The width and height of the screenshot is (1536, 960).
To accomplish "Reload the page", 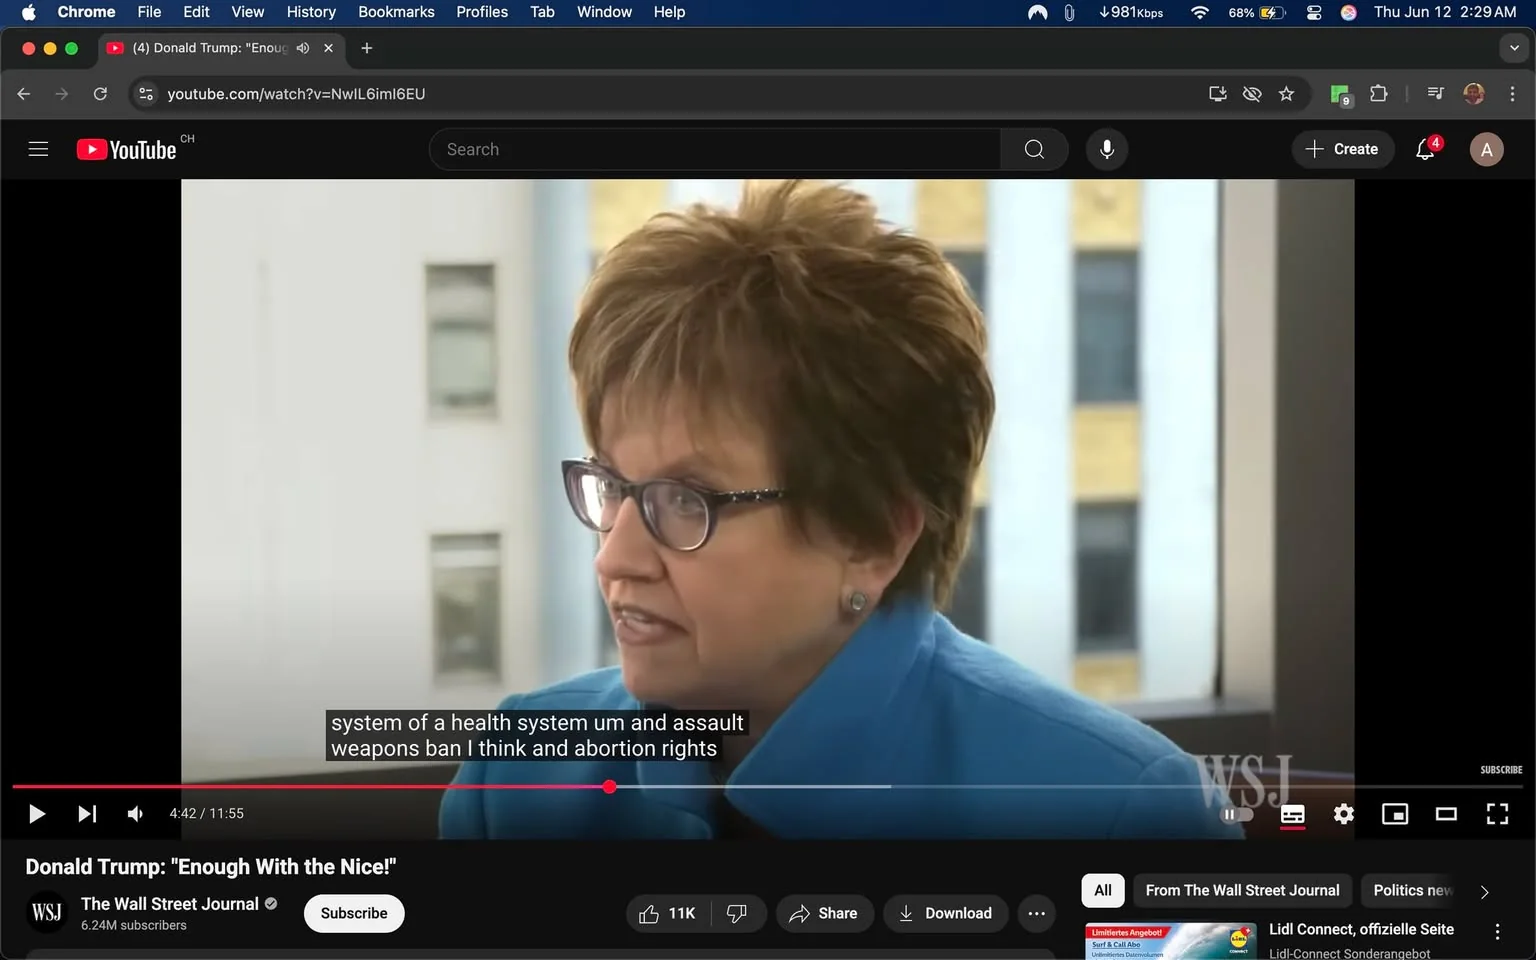I will click(100, 94).
